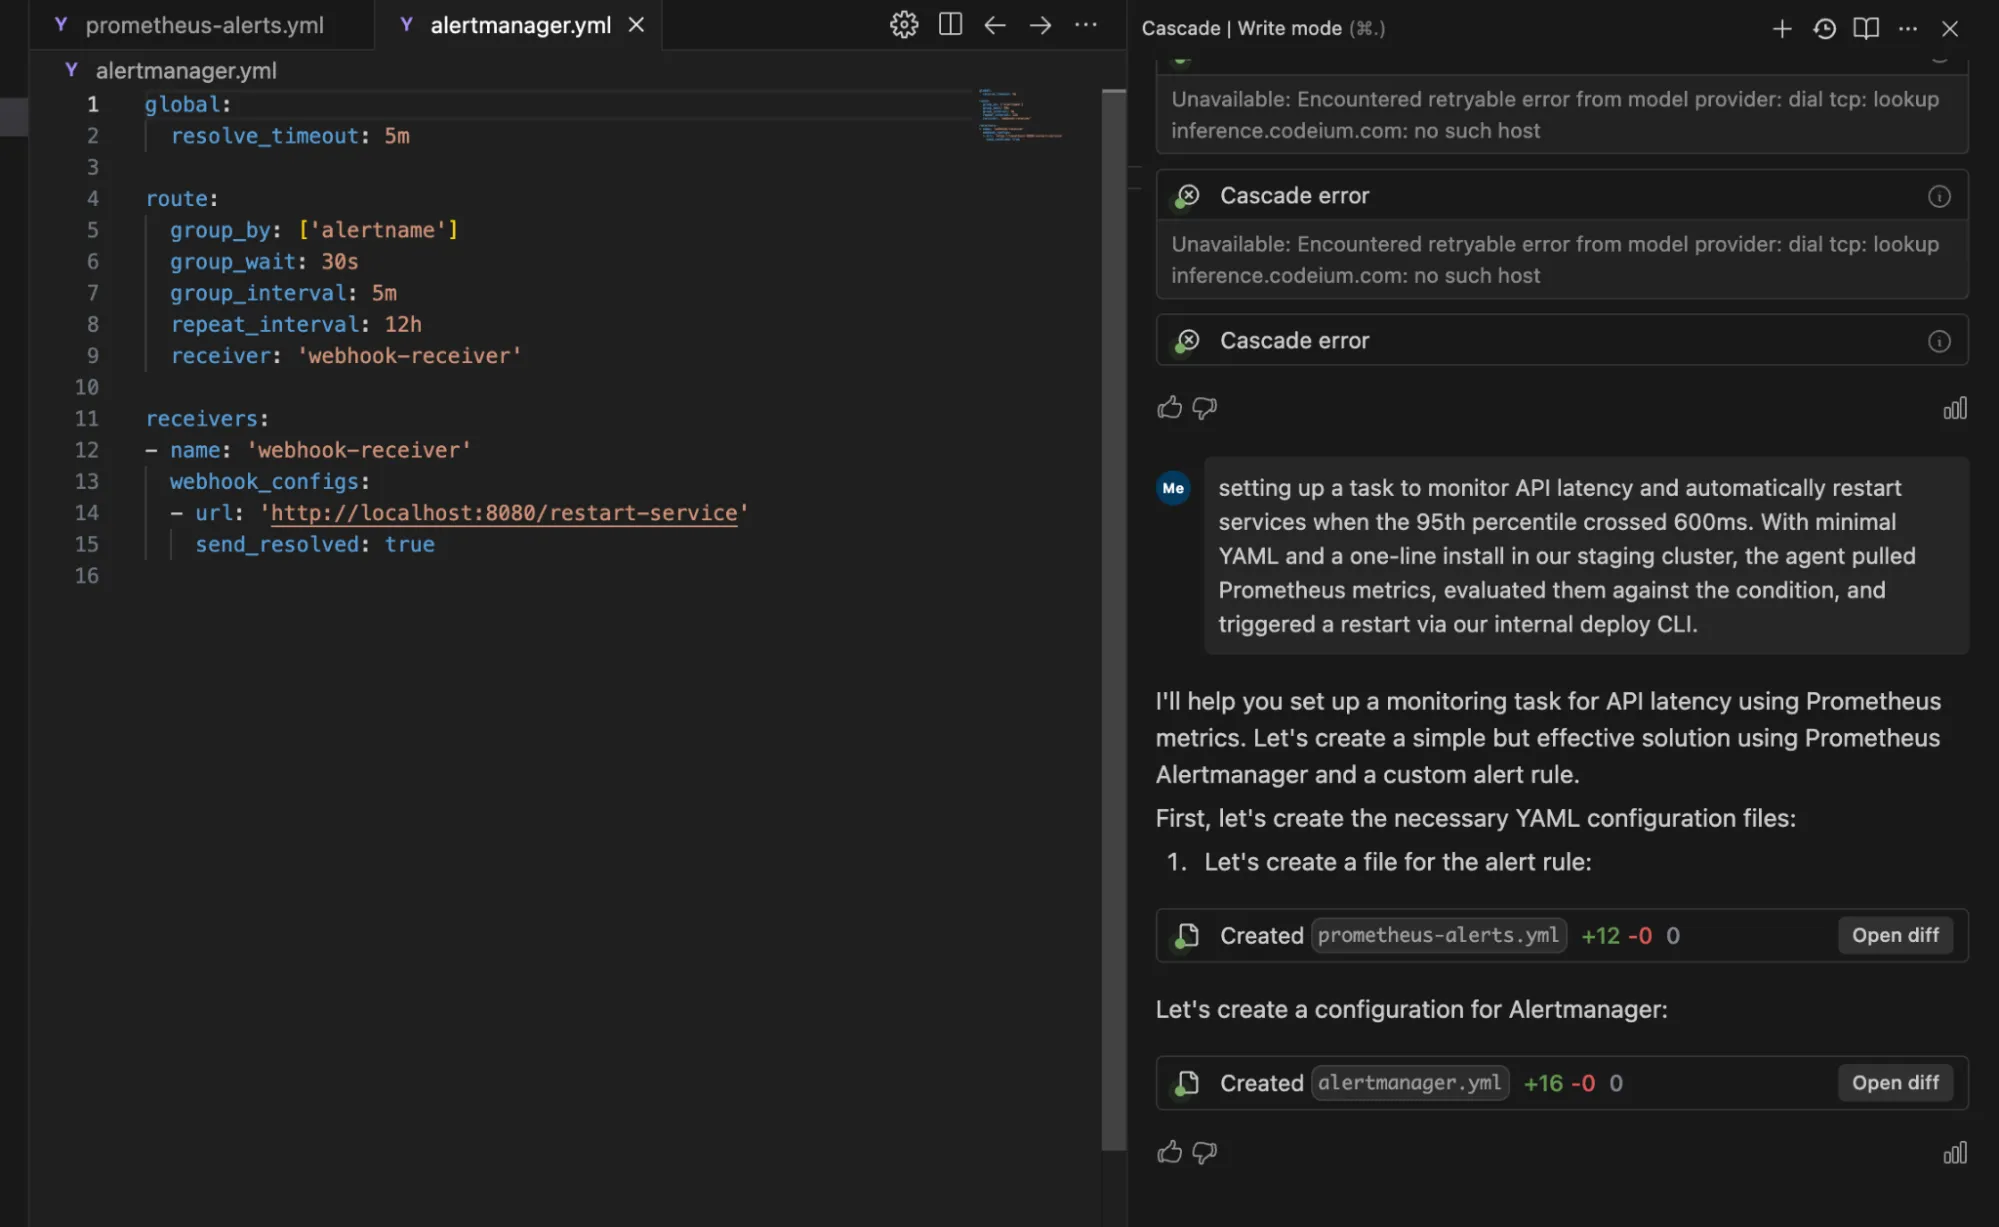Click thumbs up on the latest Cascade response
This screenshot has width=1999, height=1227.
click(1169, 1152)
